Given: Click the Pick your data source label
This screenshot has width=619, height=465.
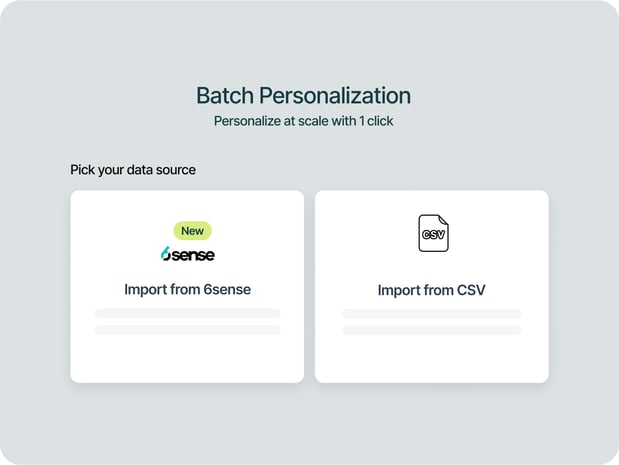Looking at the screenshot, I should point(133,170).
